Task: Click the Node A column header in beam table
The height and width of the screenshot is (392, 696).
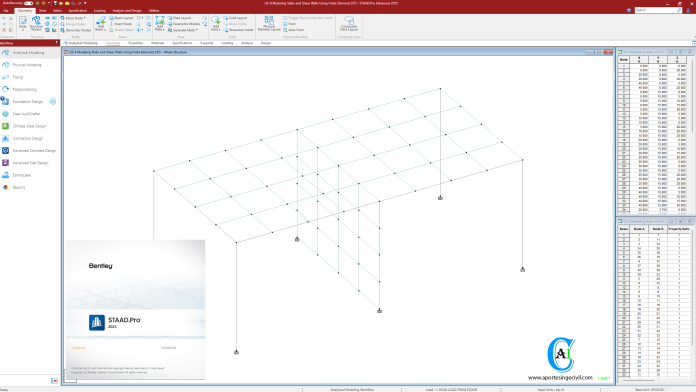Action: click(639, 229)
